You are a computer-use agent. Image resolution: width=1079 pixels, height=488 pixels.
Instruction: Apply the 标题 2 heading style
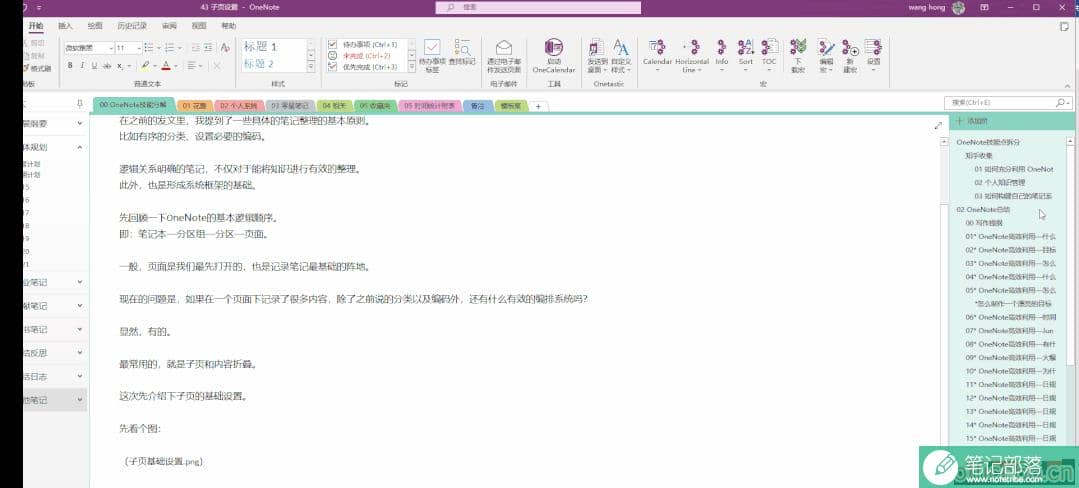[259, 64]
